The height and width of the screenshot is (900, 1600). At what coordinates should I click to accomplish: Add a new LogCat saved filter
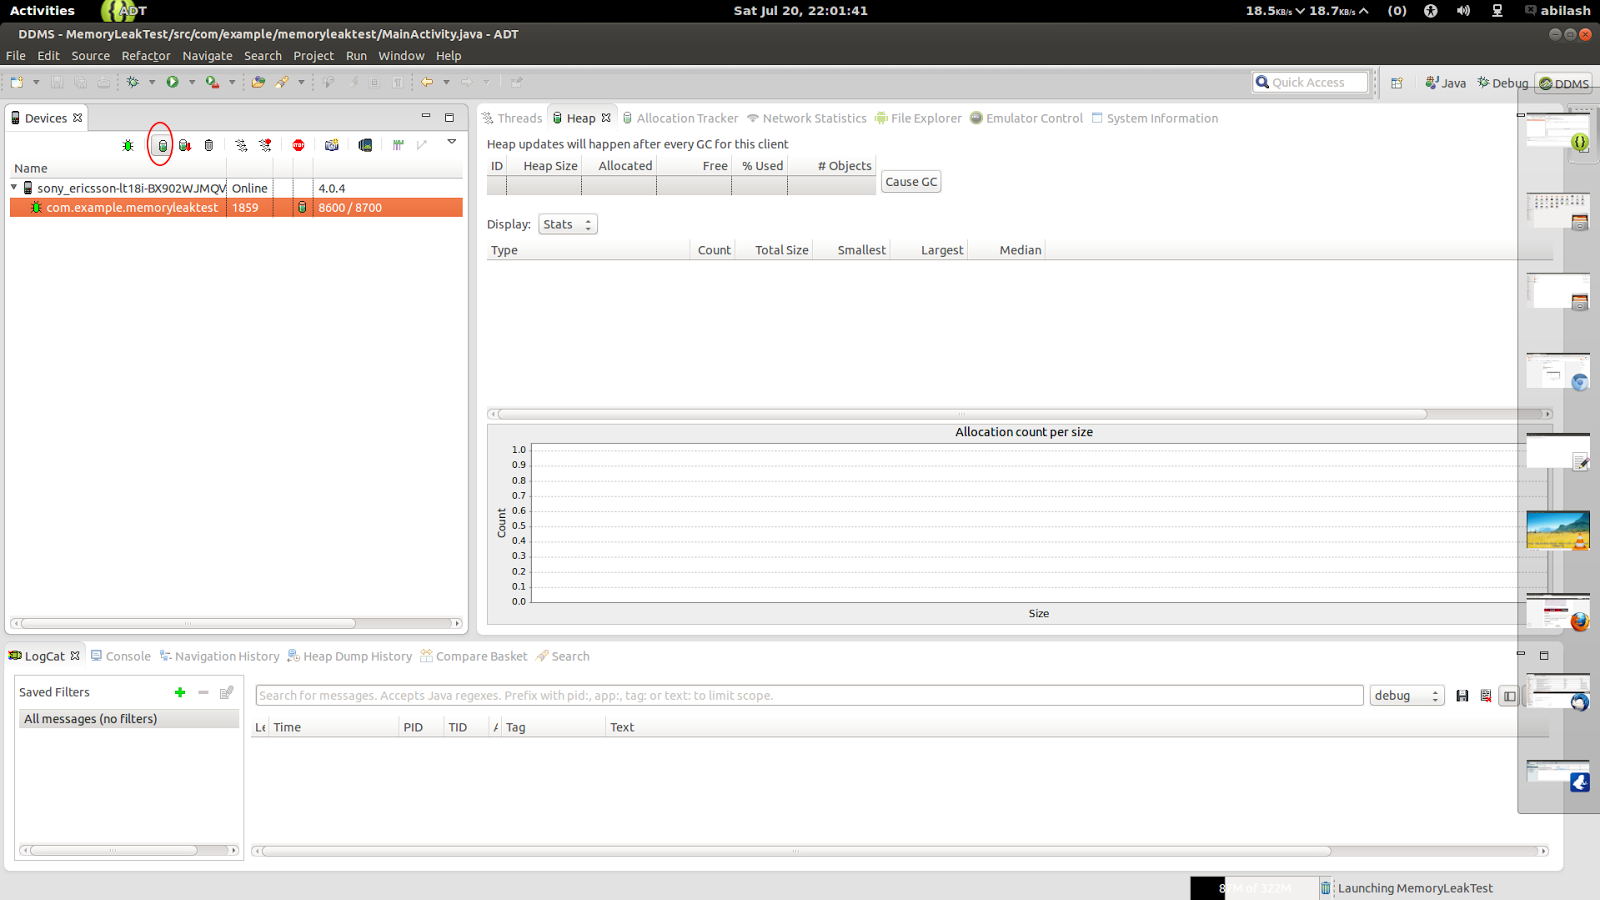click(x=180, y=691)
